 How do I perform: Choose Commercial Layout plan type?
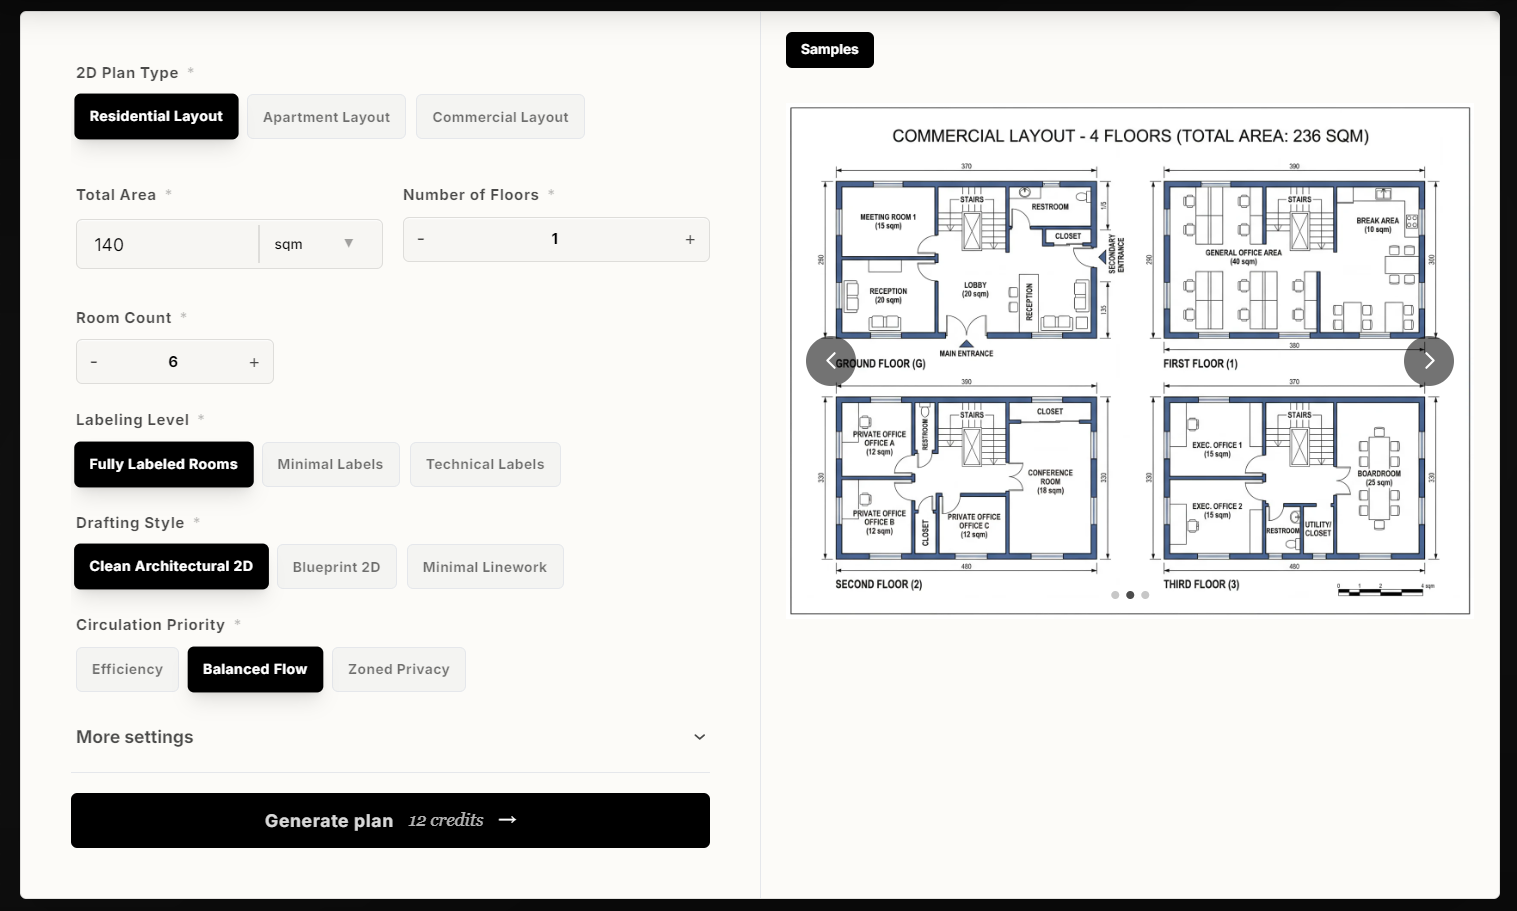(x=500, y=117)
